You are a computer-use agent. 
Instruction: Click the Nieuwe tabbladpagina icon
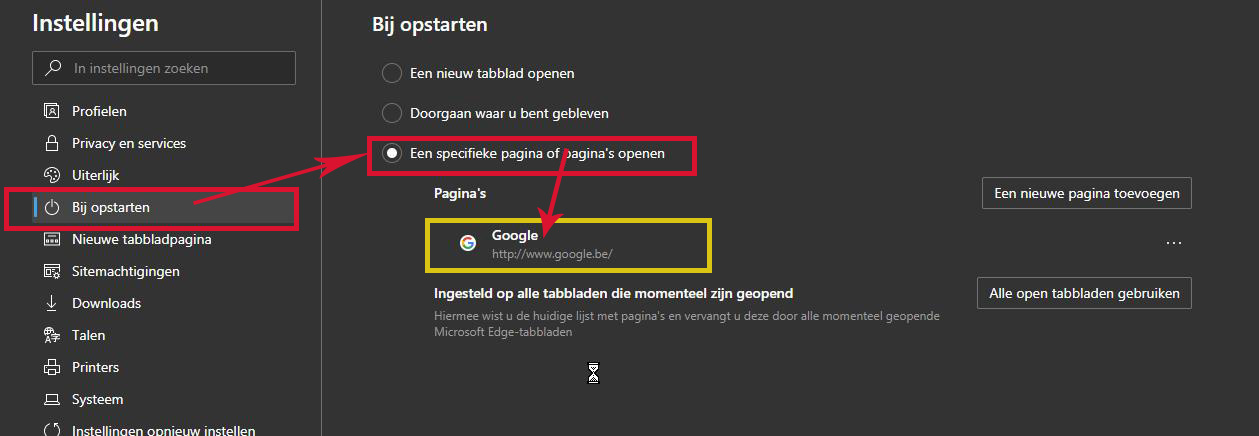(x=52, y=239)
